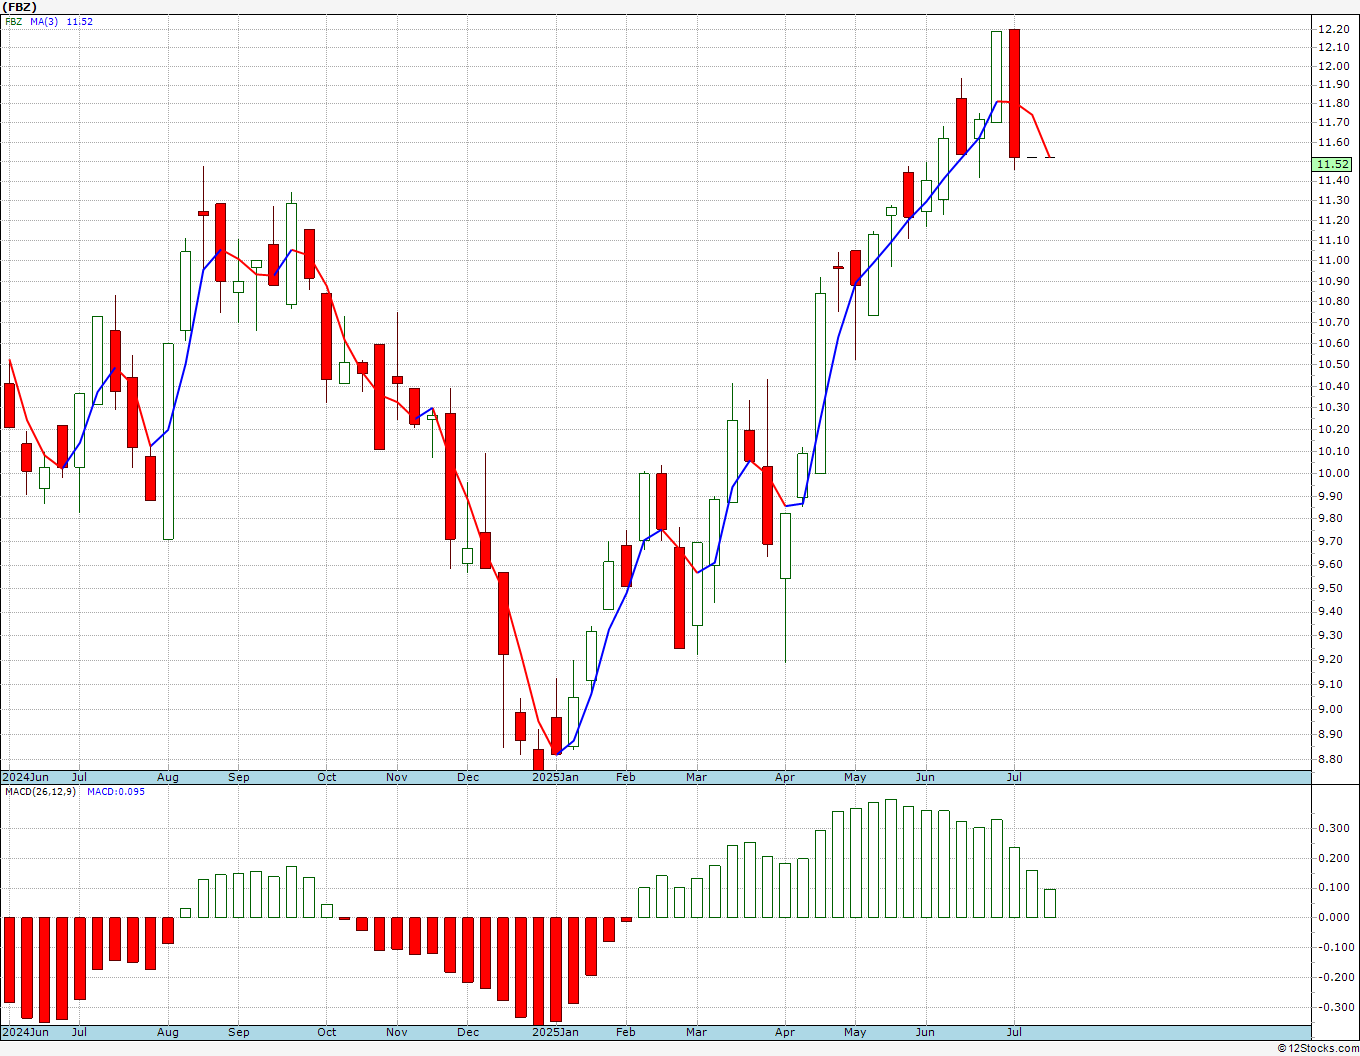Image resolution: width=1360 pixels, height=1056 pixels.
Task: Select the FBZ legend label
Action: (x=14, y=21)
